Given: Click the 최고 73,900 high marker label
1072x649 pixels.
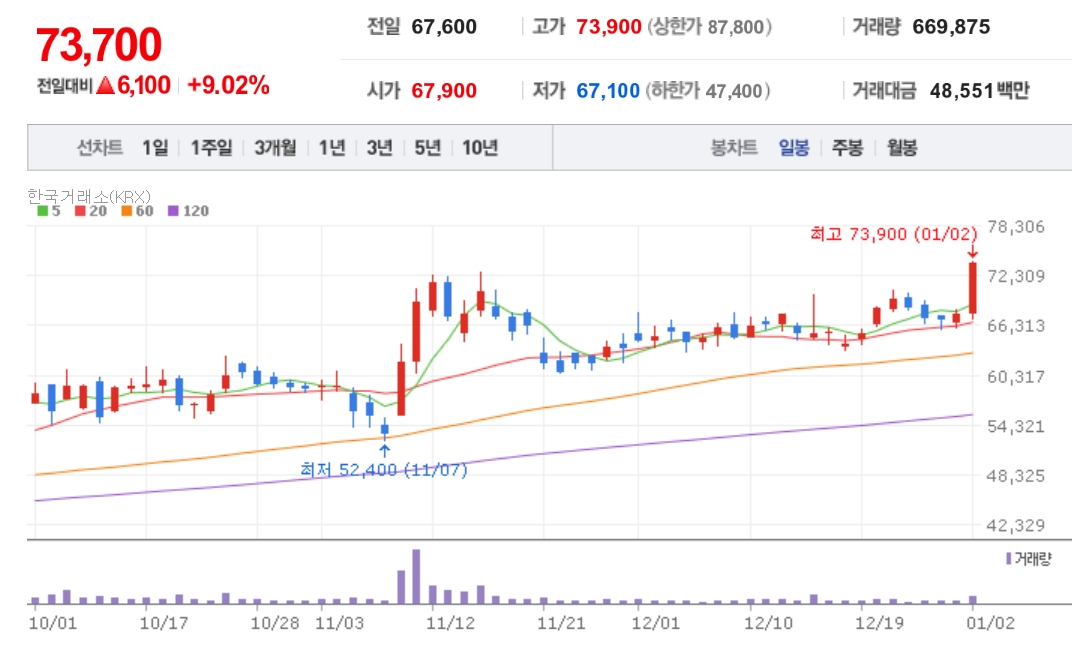Looking at the screenshot, I should tap(894, 235).
